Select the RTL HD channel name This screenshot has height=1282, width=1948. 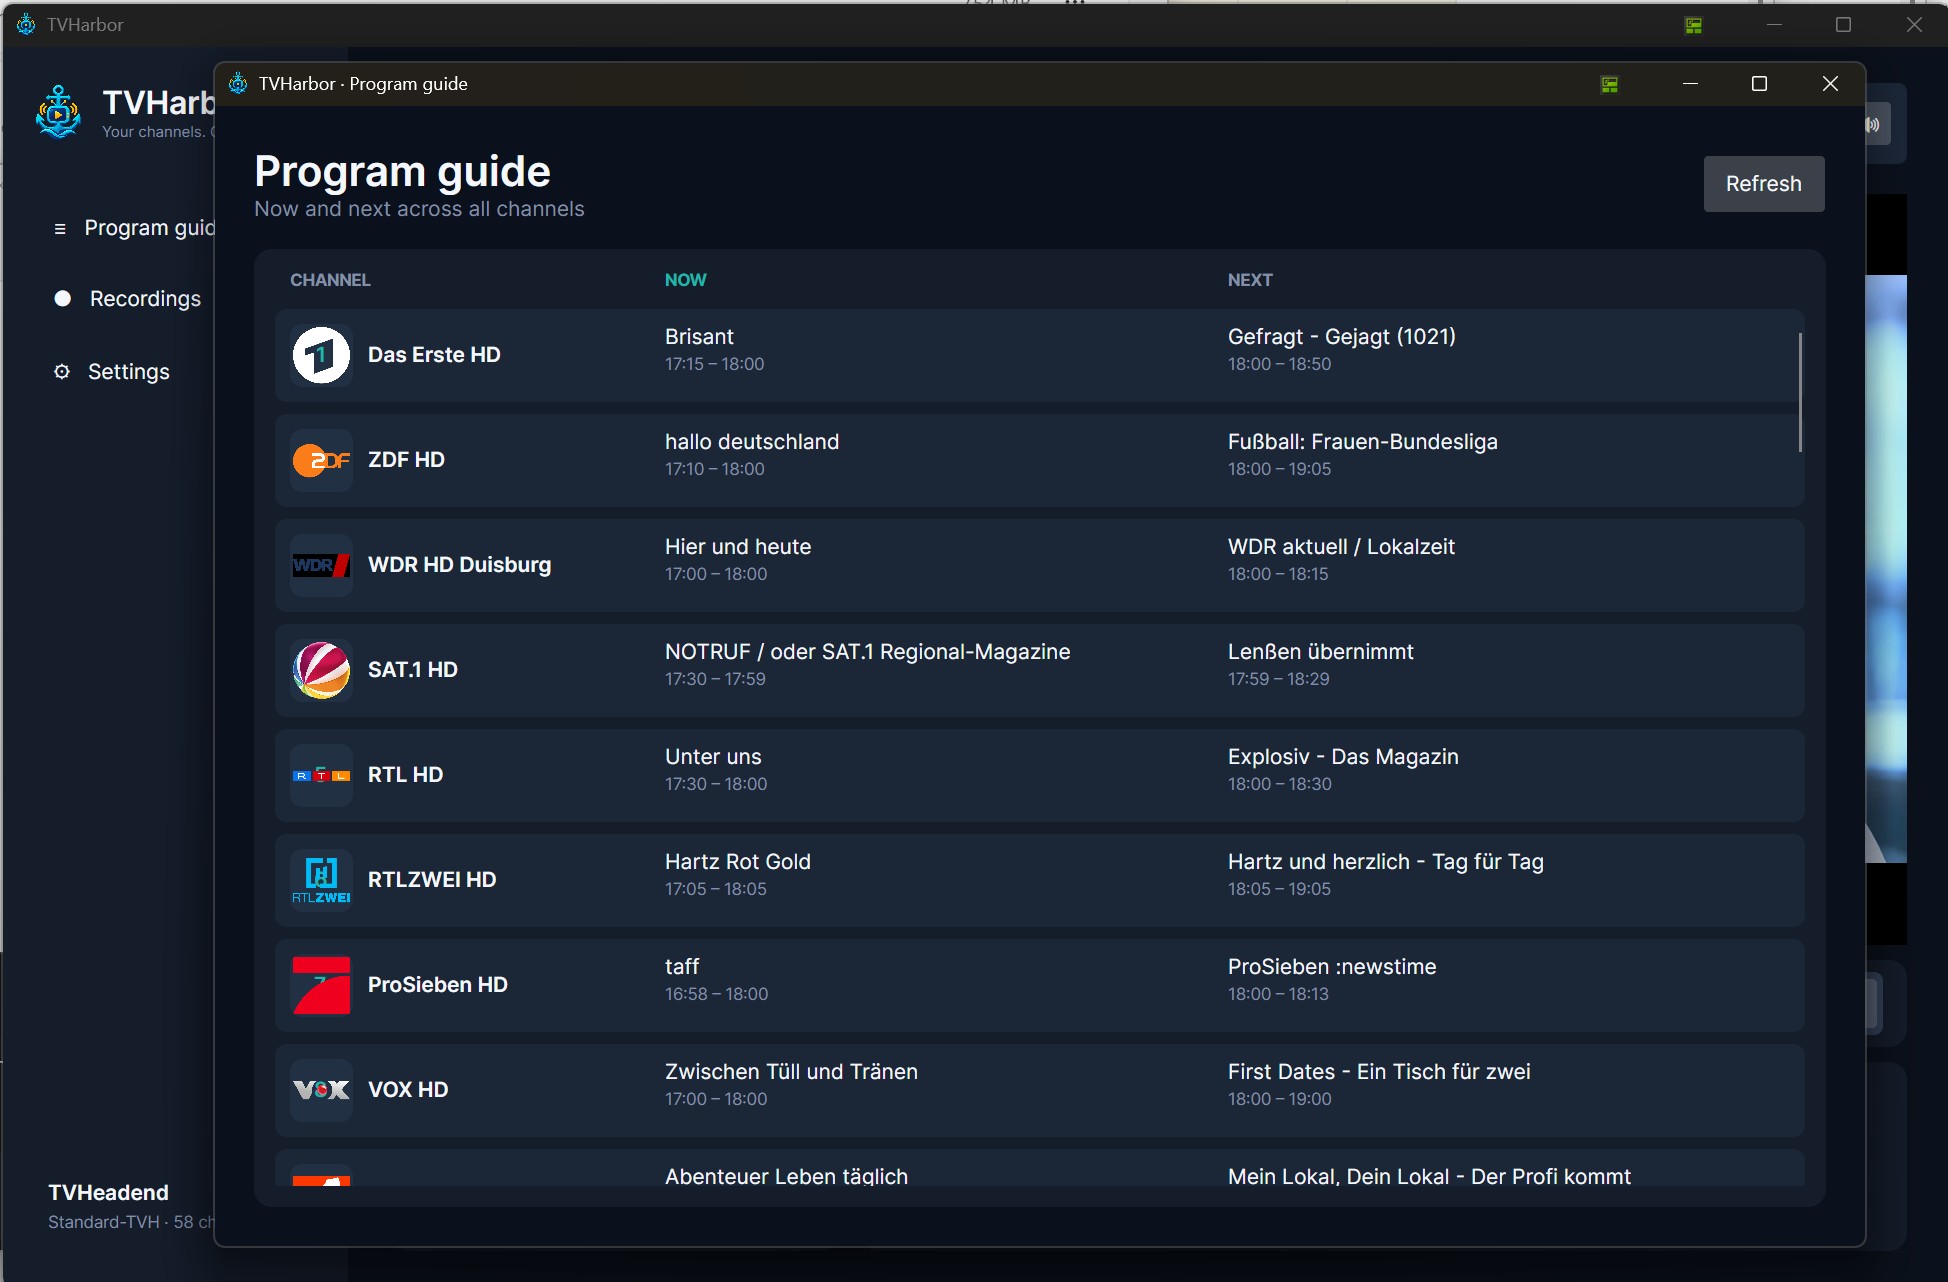click(x=405, y=775)
